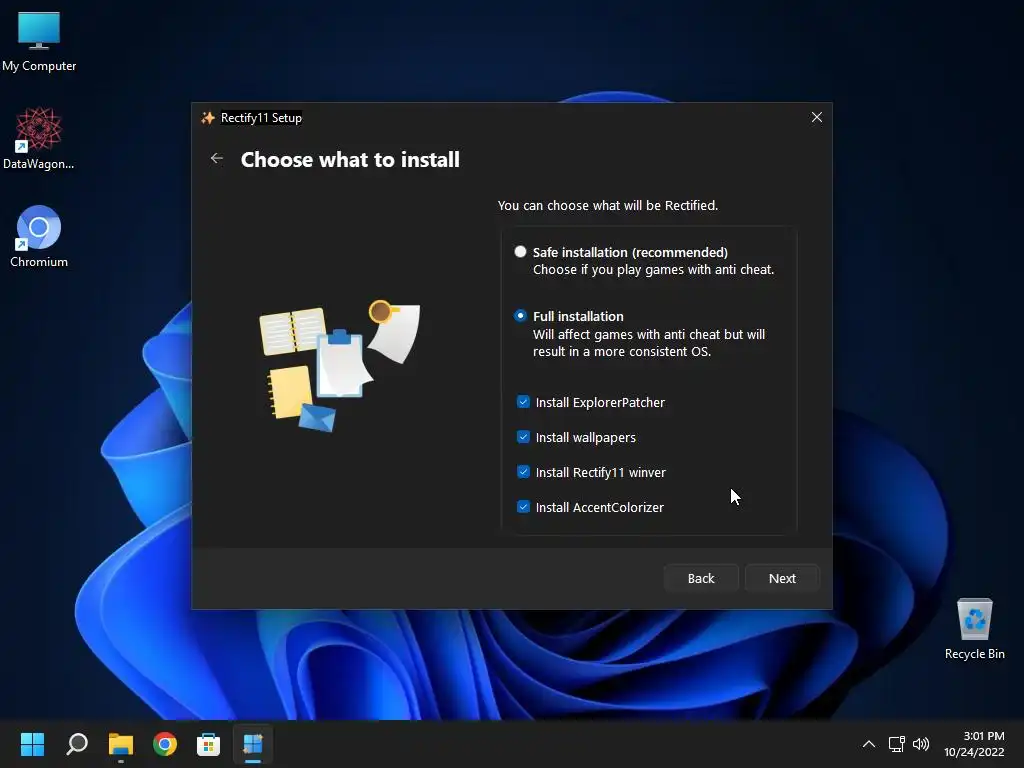Click the network tray icon

[x=896, y=744]
